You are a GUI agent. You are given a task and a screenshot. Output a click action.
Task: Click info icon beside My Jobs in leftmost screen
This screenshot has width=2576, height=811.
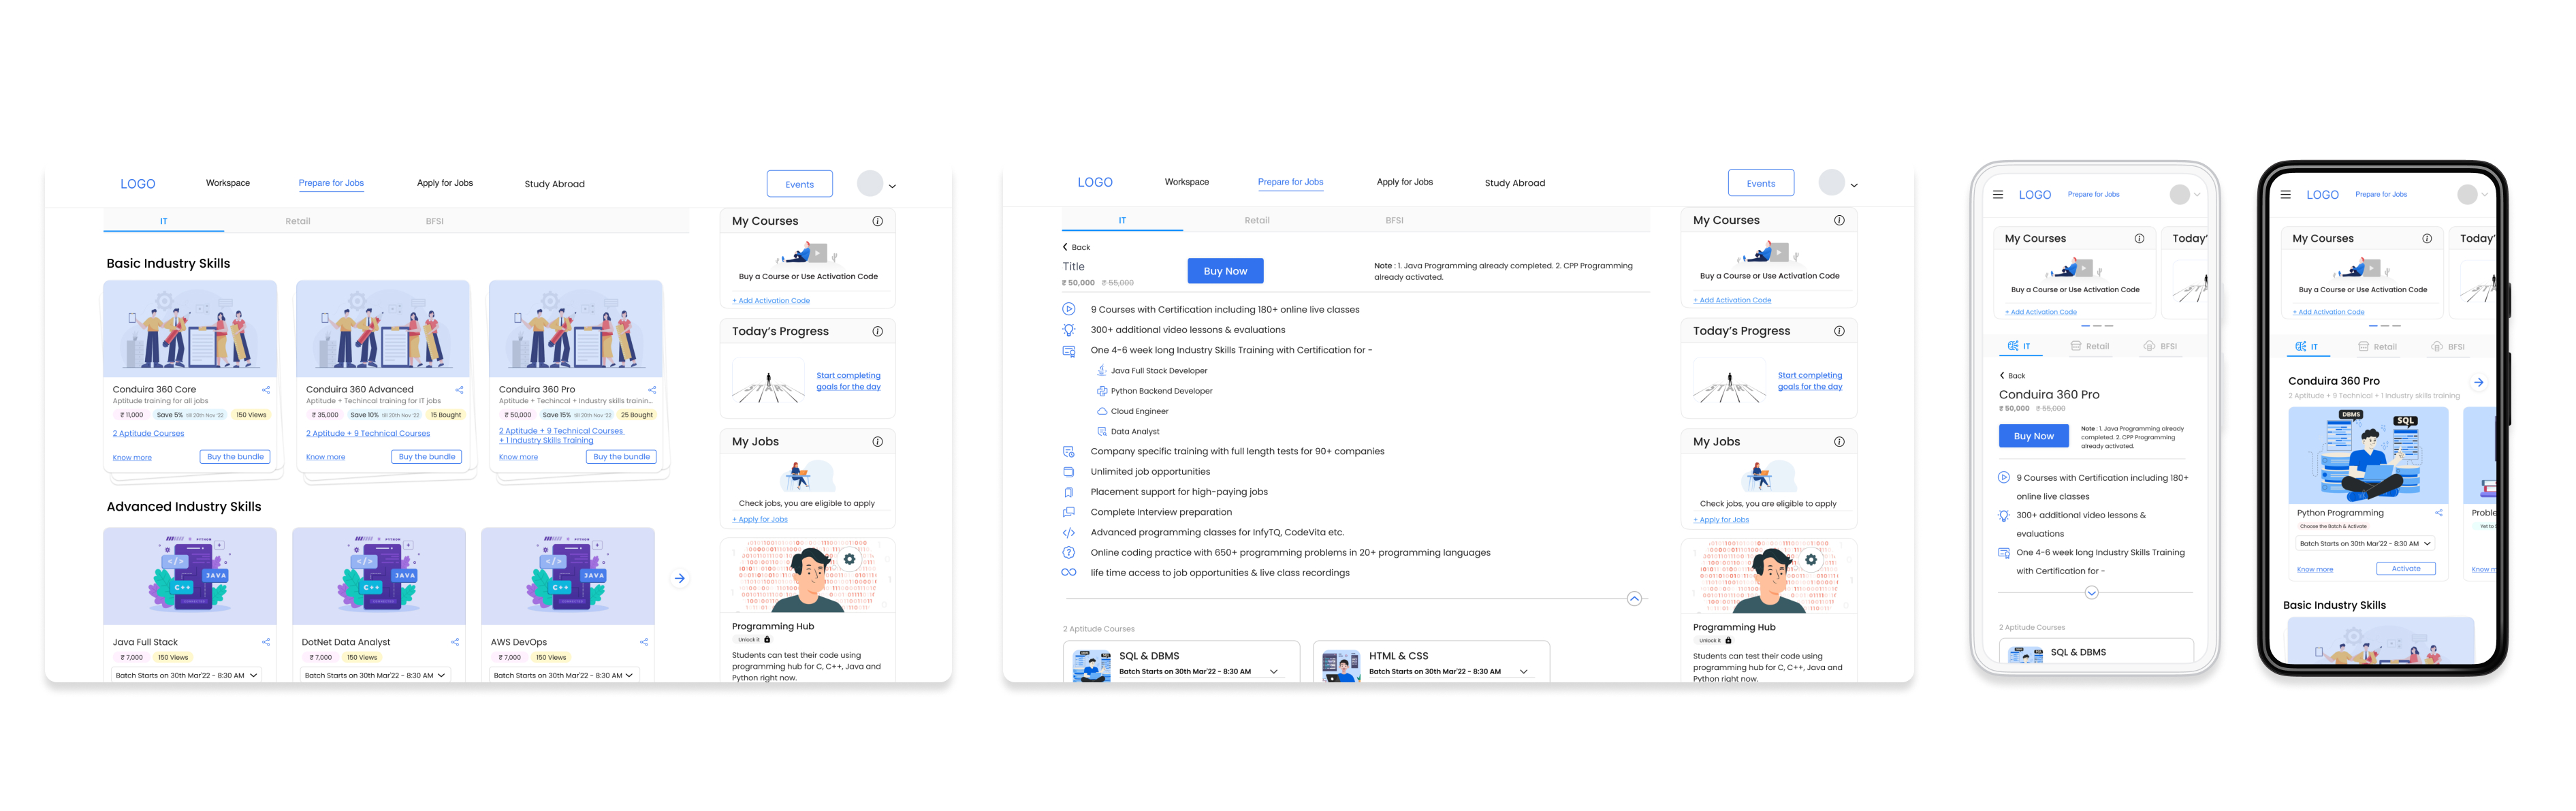[x=877, y=441]
